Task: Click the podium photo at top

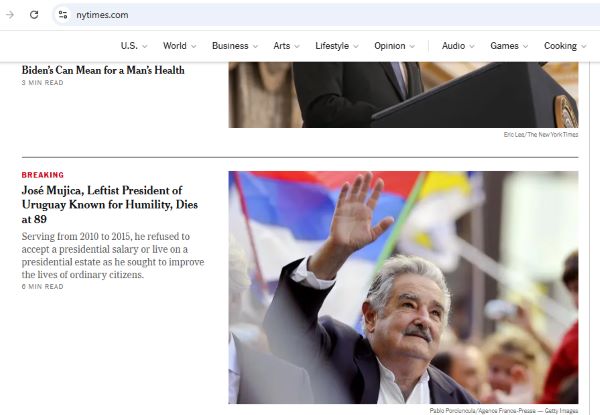Action: click(403, 95)
